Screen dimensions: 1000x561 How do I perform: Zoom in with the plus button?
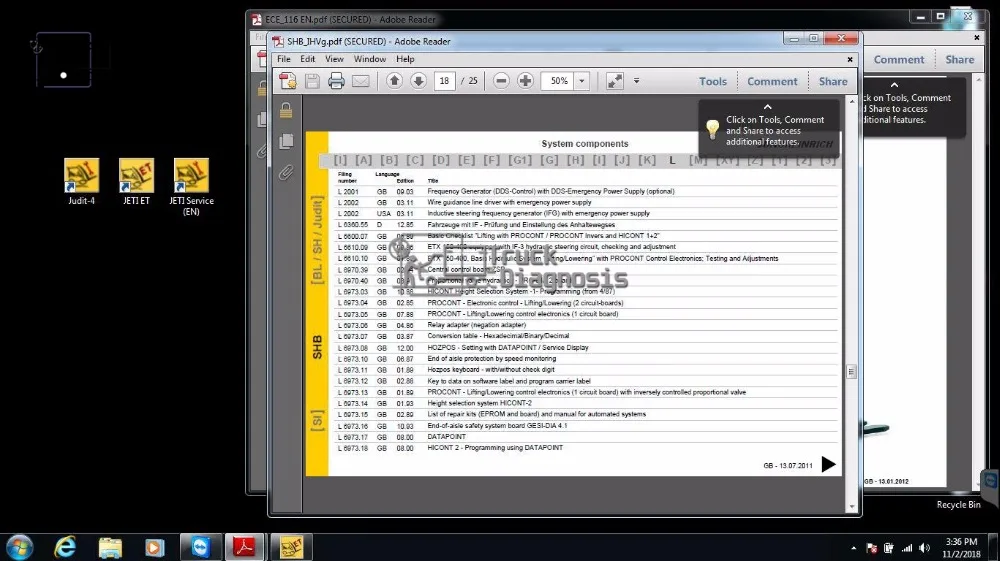click(x=525, y=81)
